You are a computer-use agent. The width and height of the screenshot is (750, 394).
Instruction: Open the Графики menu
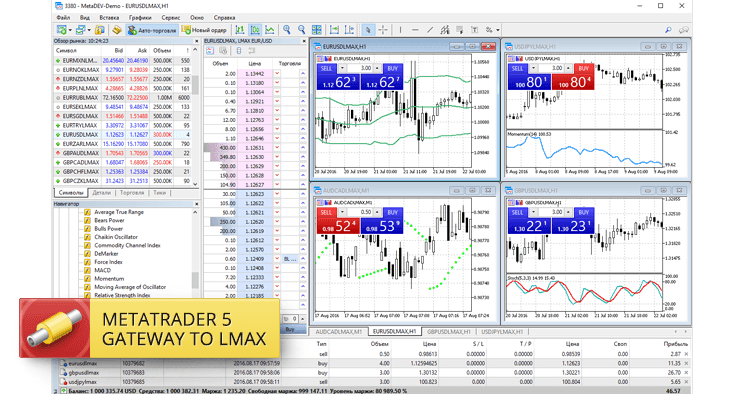tap(140, 18)
